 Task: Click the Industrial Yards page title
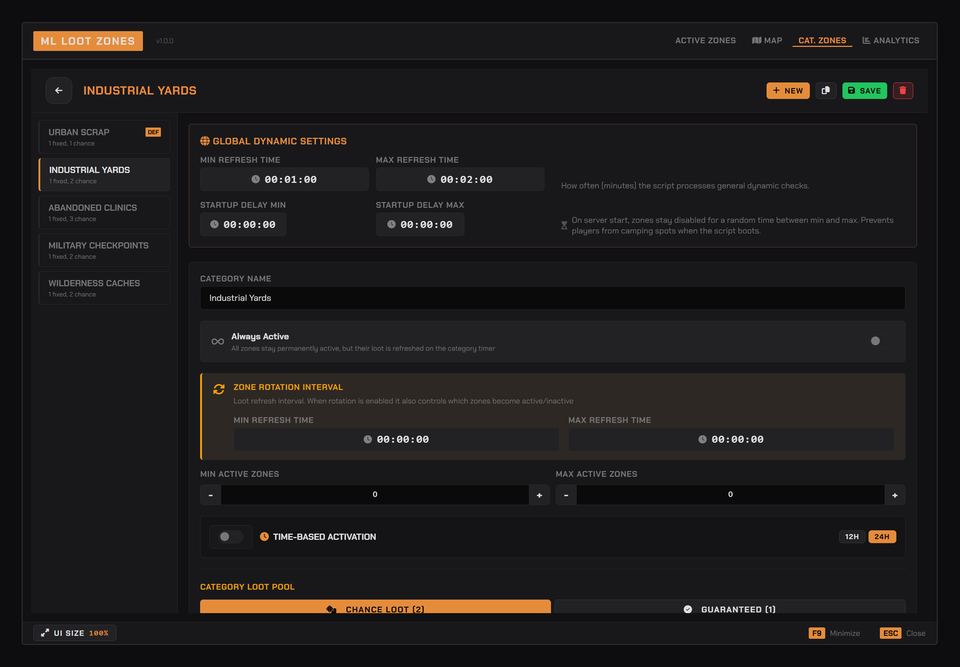pos(140,91)
